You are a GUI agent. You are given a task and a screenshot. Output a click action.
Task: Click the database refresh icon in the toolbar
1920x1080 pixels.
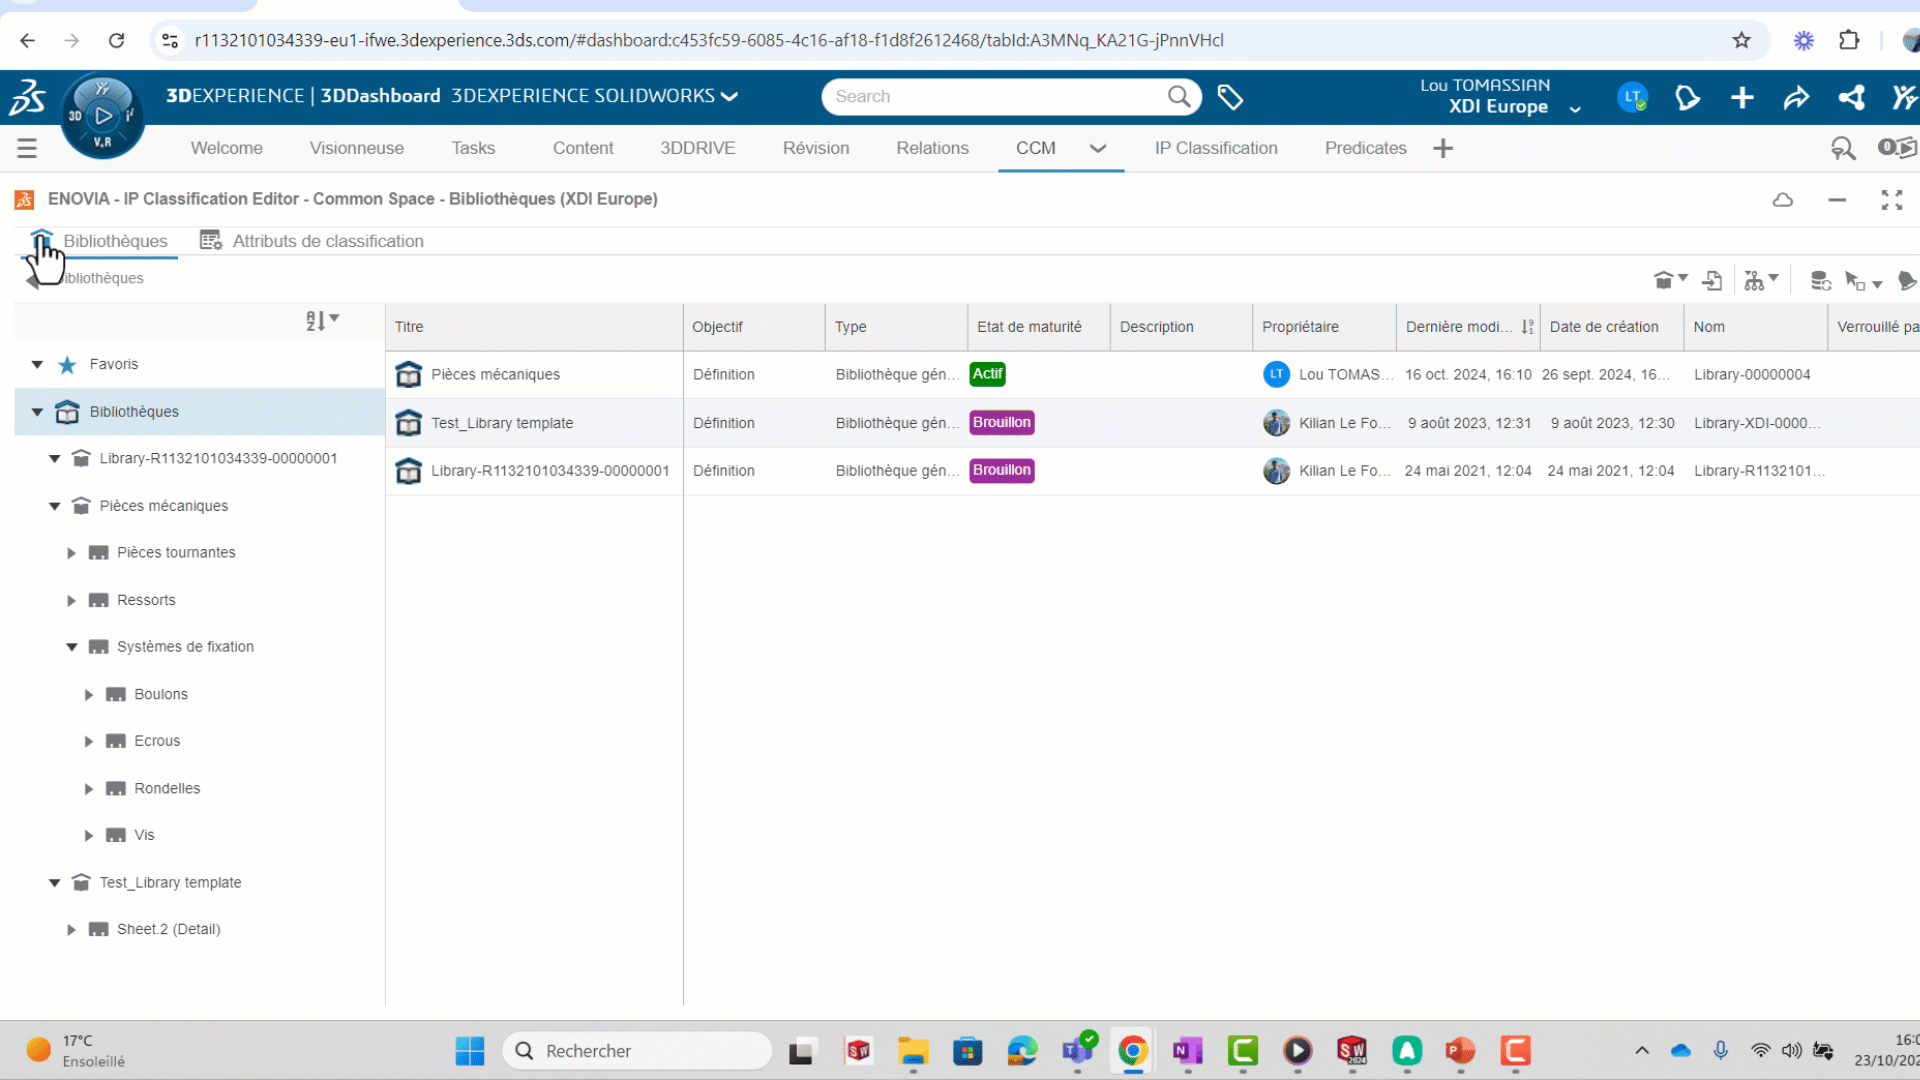(1822, 282)
